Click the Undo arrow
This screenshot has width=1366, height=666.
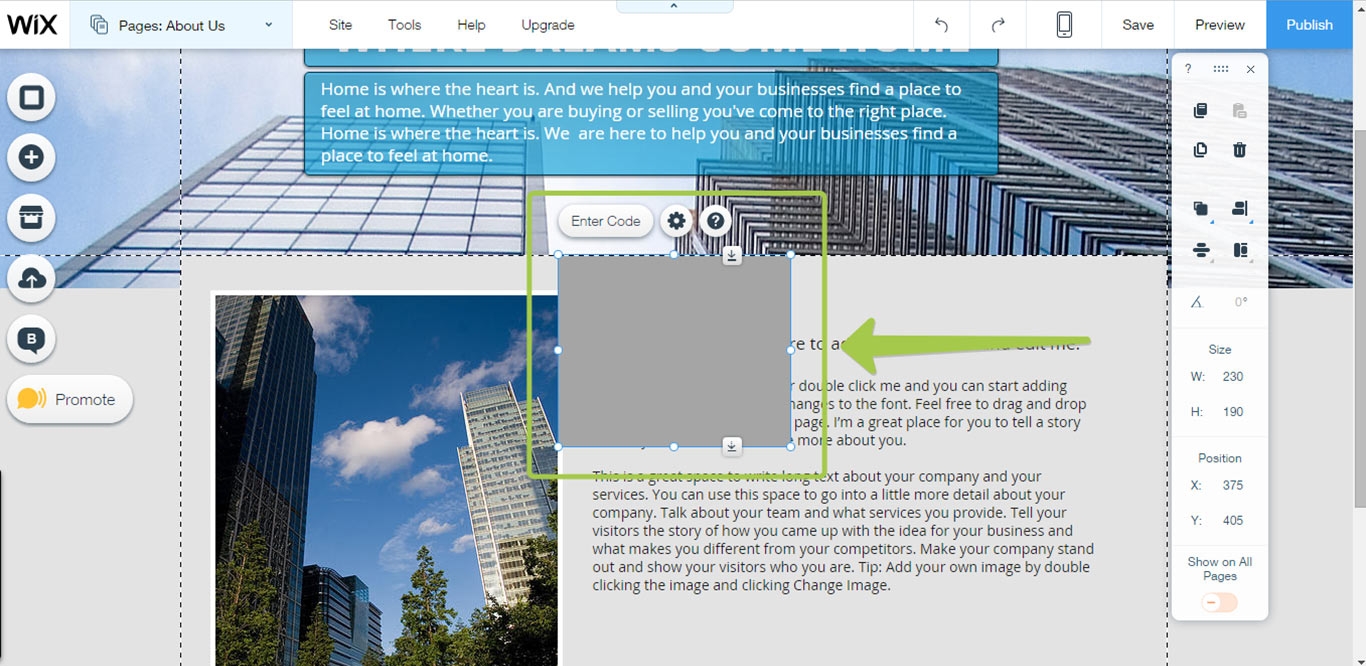941,25
